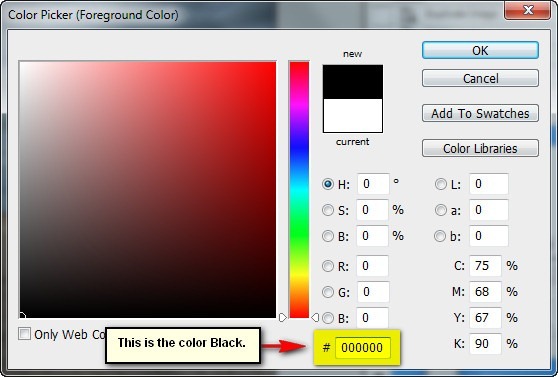Click the K black percent field
This screenshot has height=377, width=558.
(x=485, y=344)
